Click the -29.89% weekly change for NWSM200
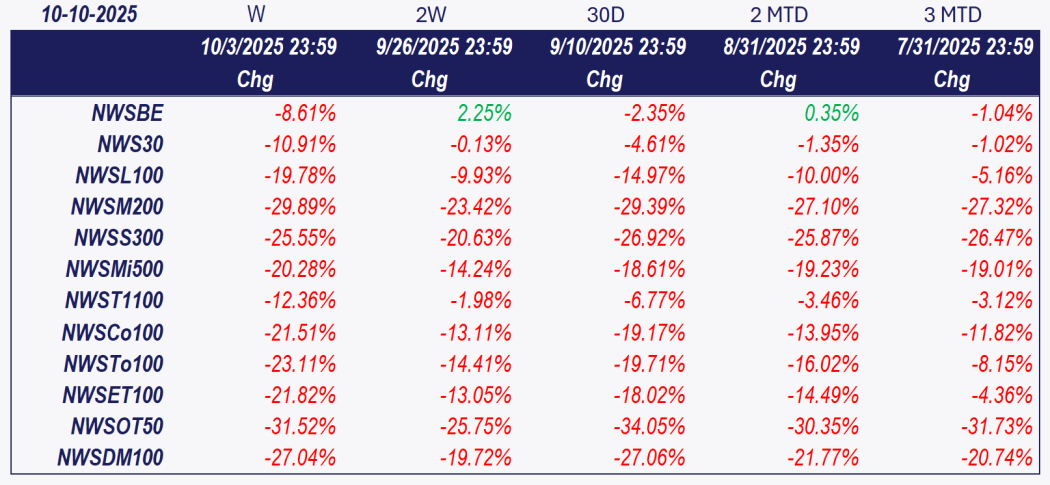1050x485 pixels. tap(300, 207)
